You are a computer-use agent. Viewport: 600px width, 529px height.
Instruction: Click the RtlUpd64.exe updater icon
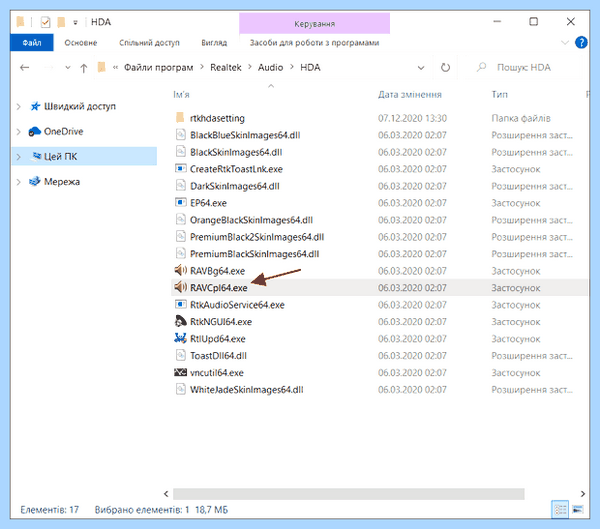[180, 338]
